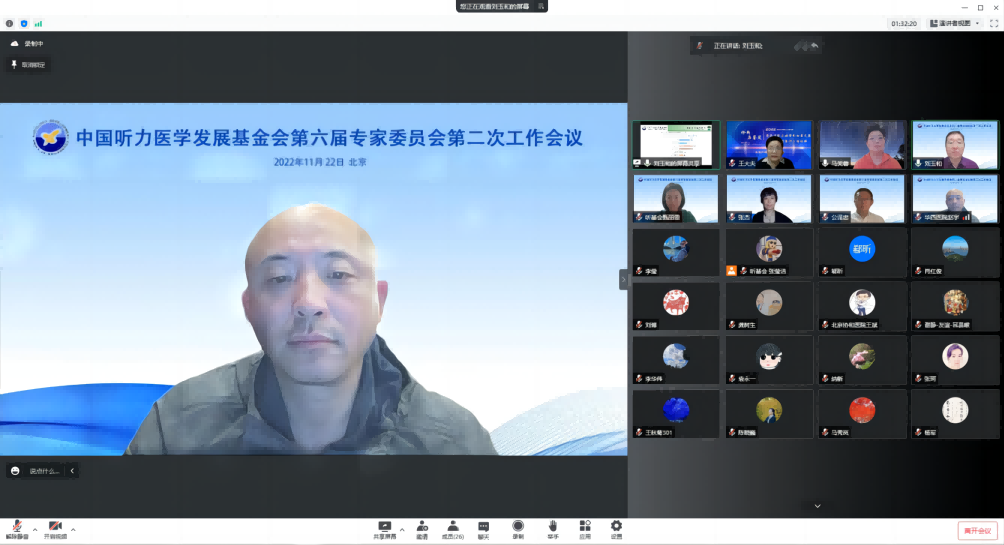Open meeting settings gear
The image size is (1004, 545).
pos(616,530)
